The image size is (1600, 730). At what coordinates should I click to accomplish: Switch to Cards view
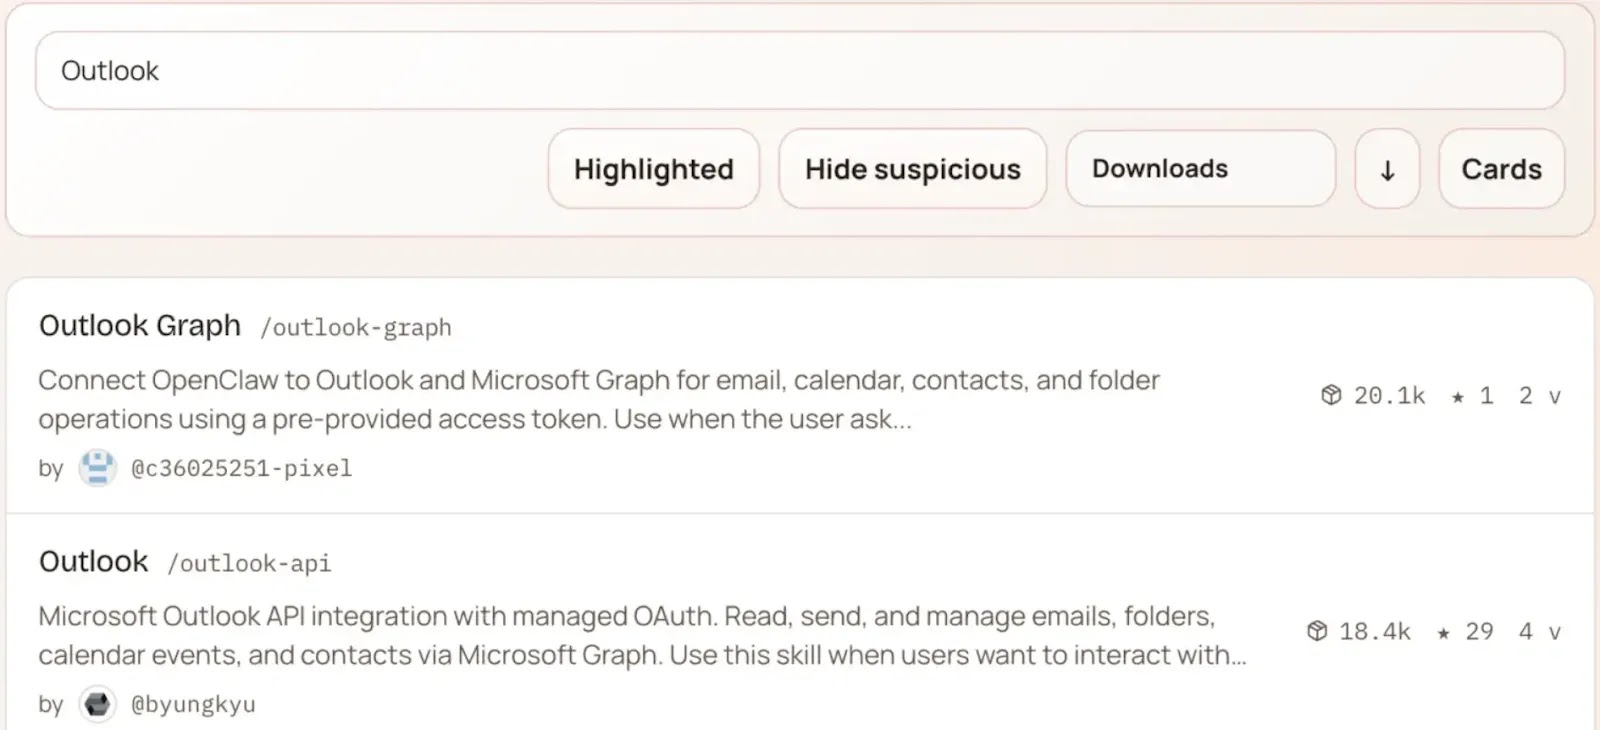[1501, 169]
